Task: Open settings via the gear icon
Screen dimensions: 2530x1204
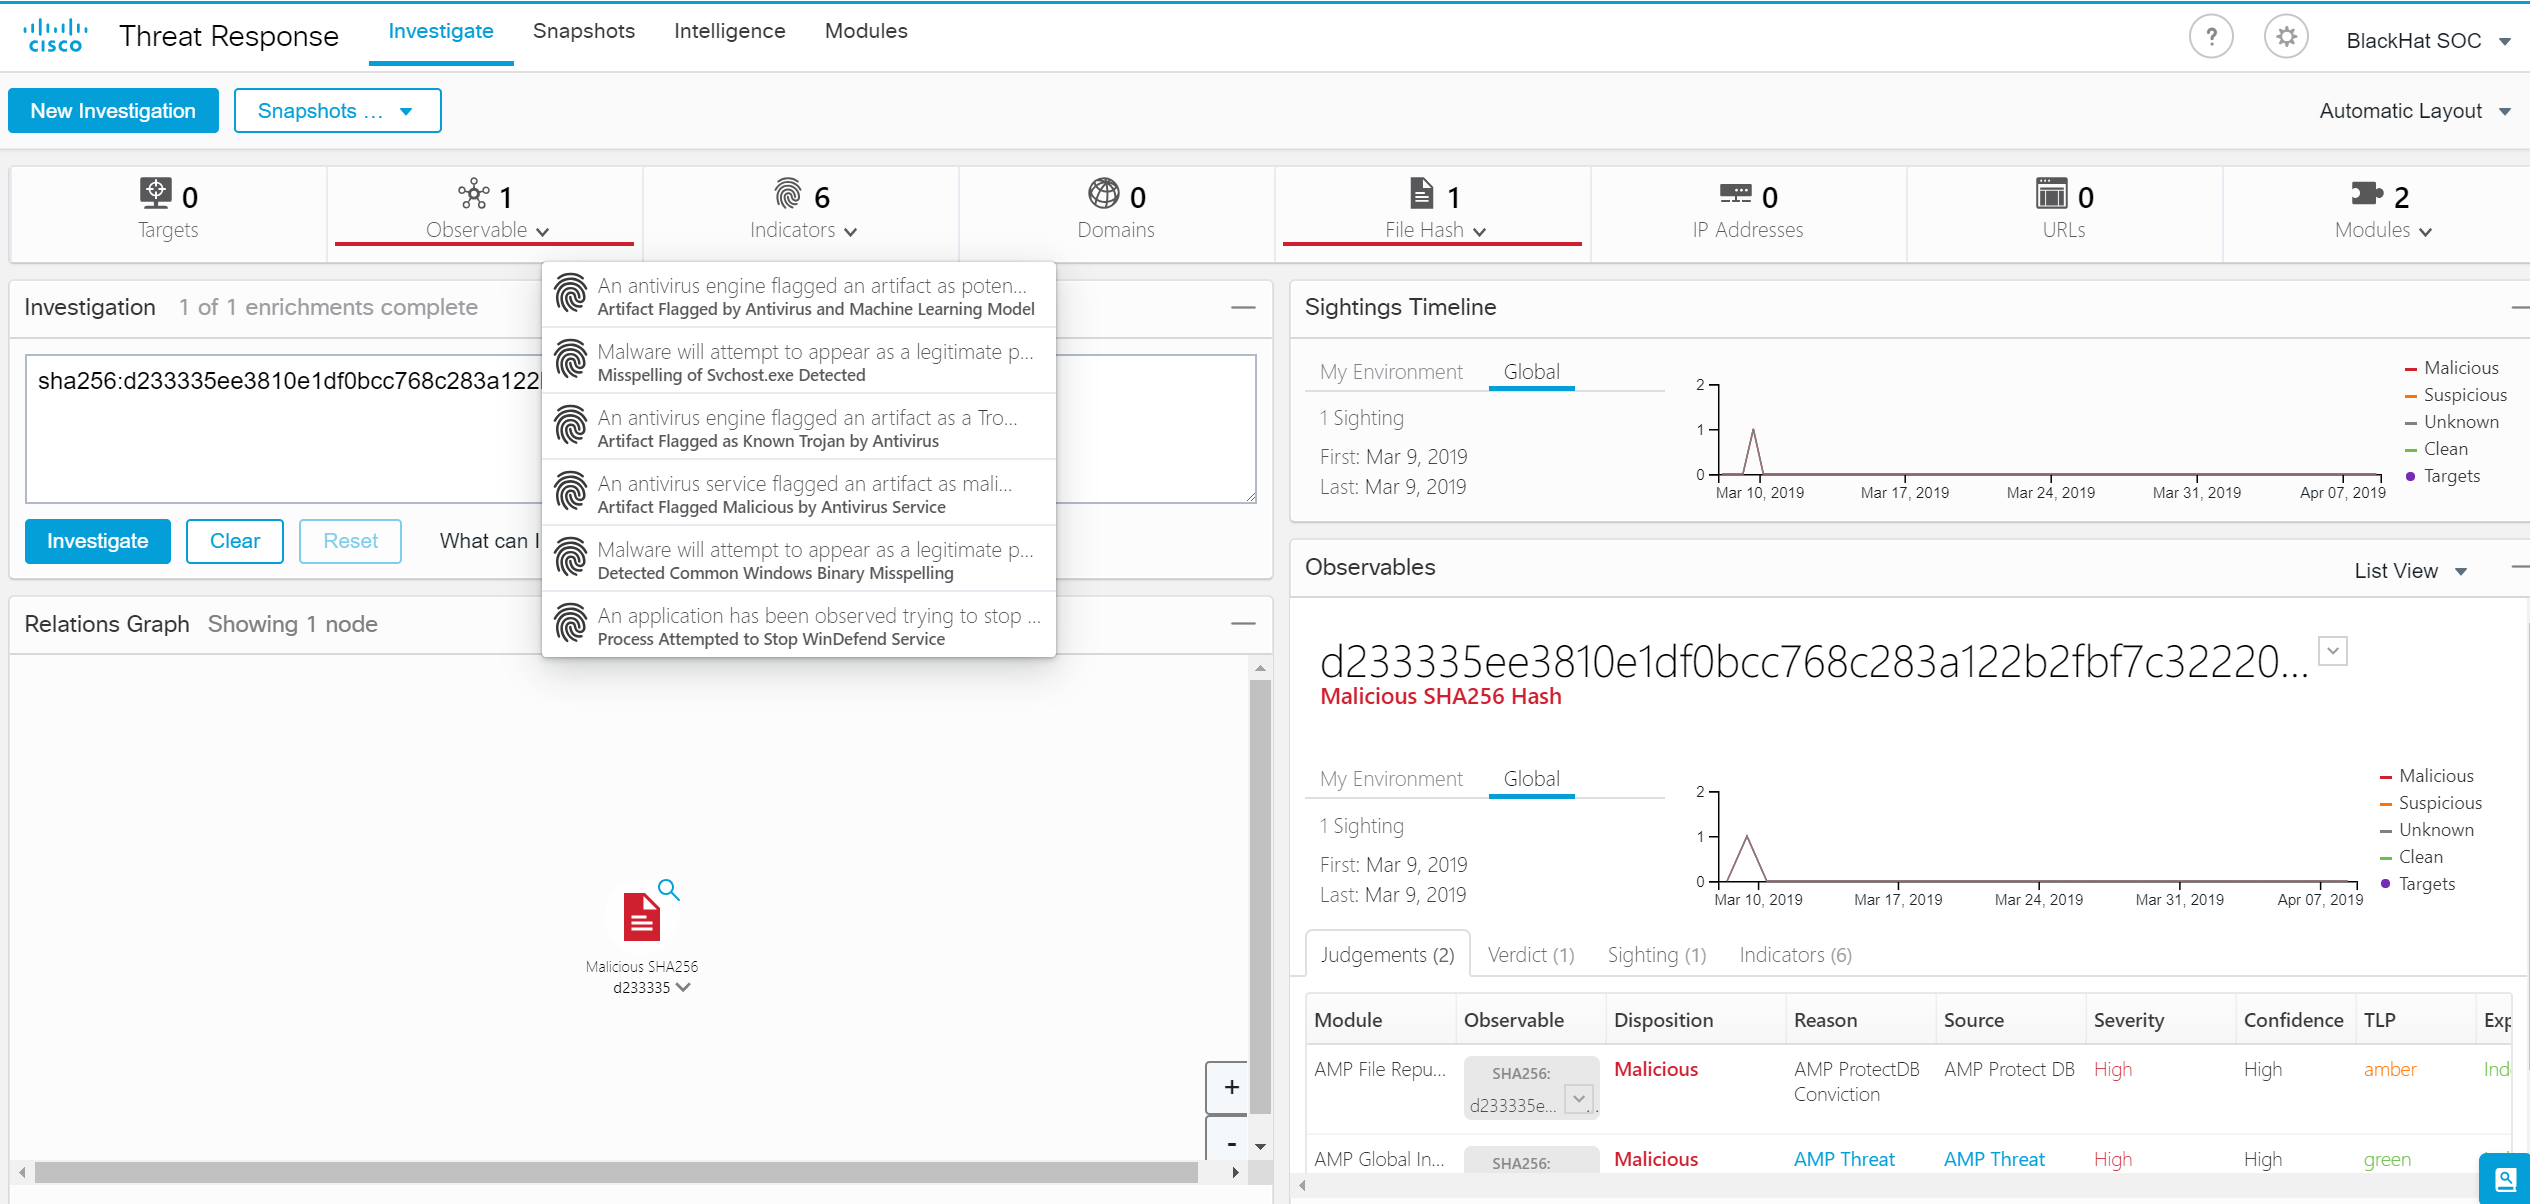Action: pos(2285,38)
